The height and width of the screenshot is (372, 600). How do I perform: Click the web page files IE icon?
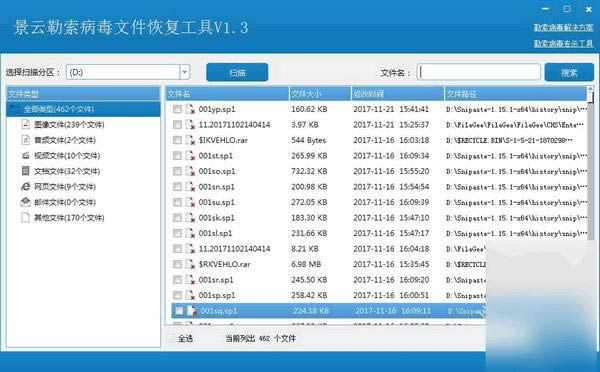(25, 186)
